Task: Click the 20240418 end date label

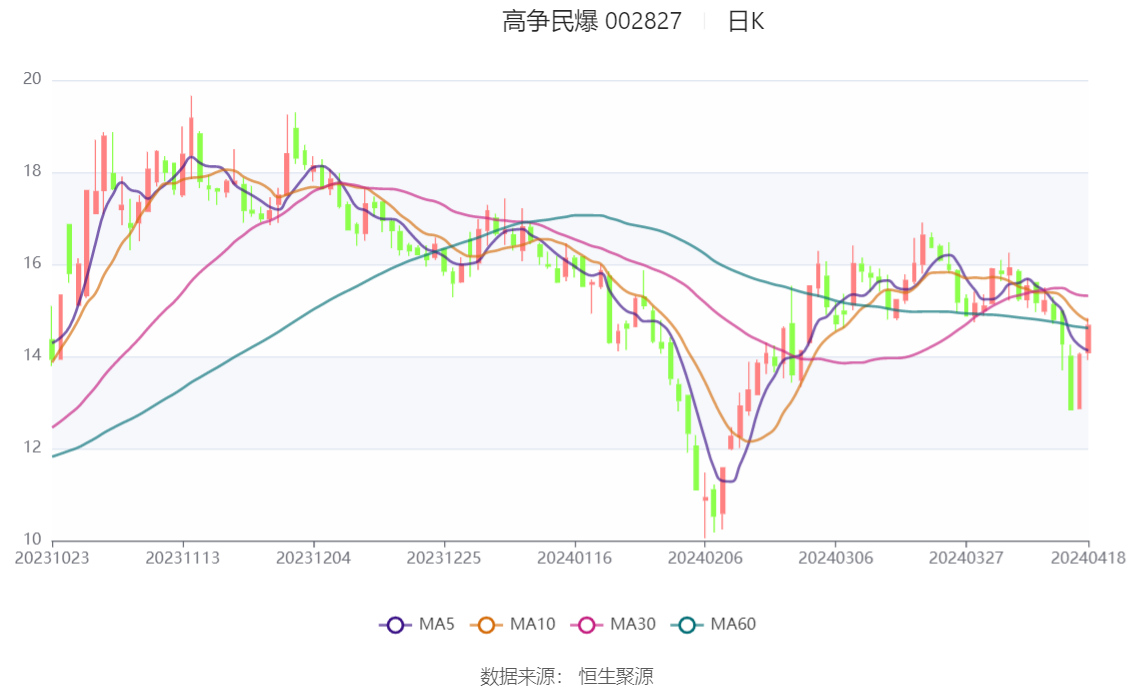Action: click(1087, 558)
